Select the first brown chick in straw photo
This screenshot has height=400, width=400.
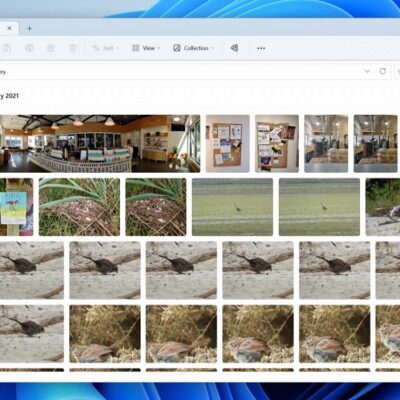pos(105,334)
